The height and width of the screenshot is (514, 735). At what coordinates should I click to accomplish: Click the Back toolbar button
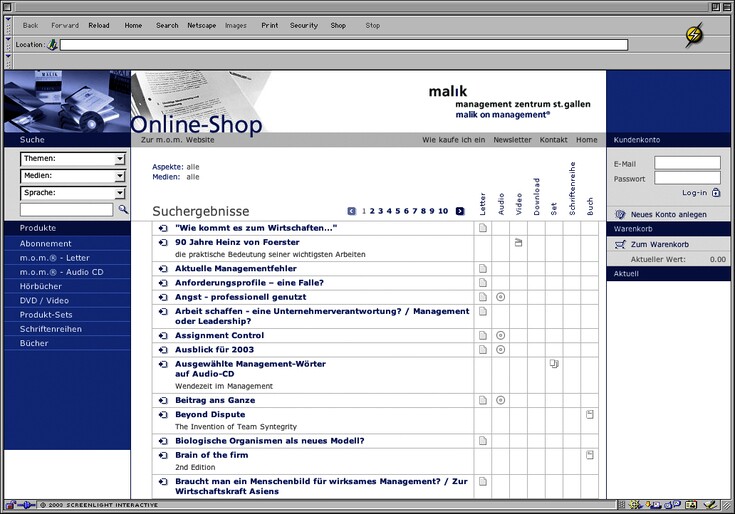(x=30, y=26)
